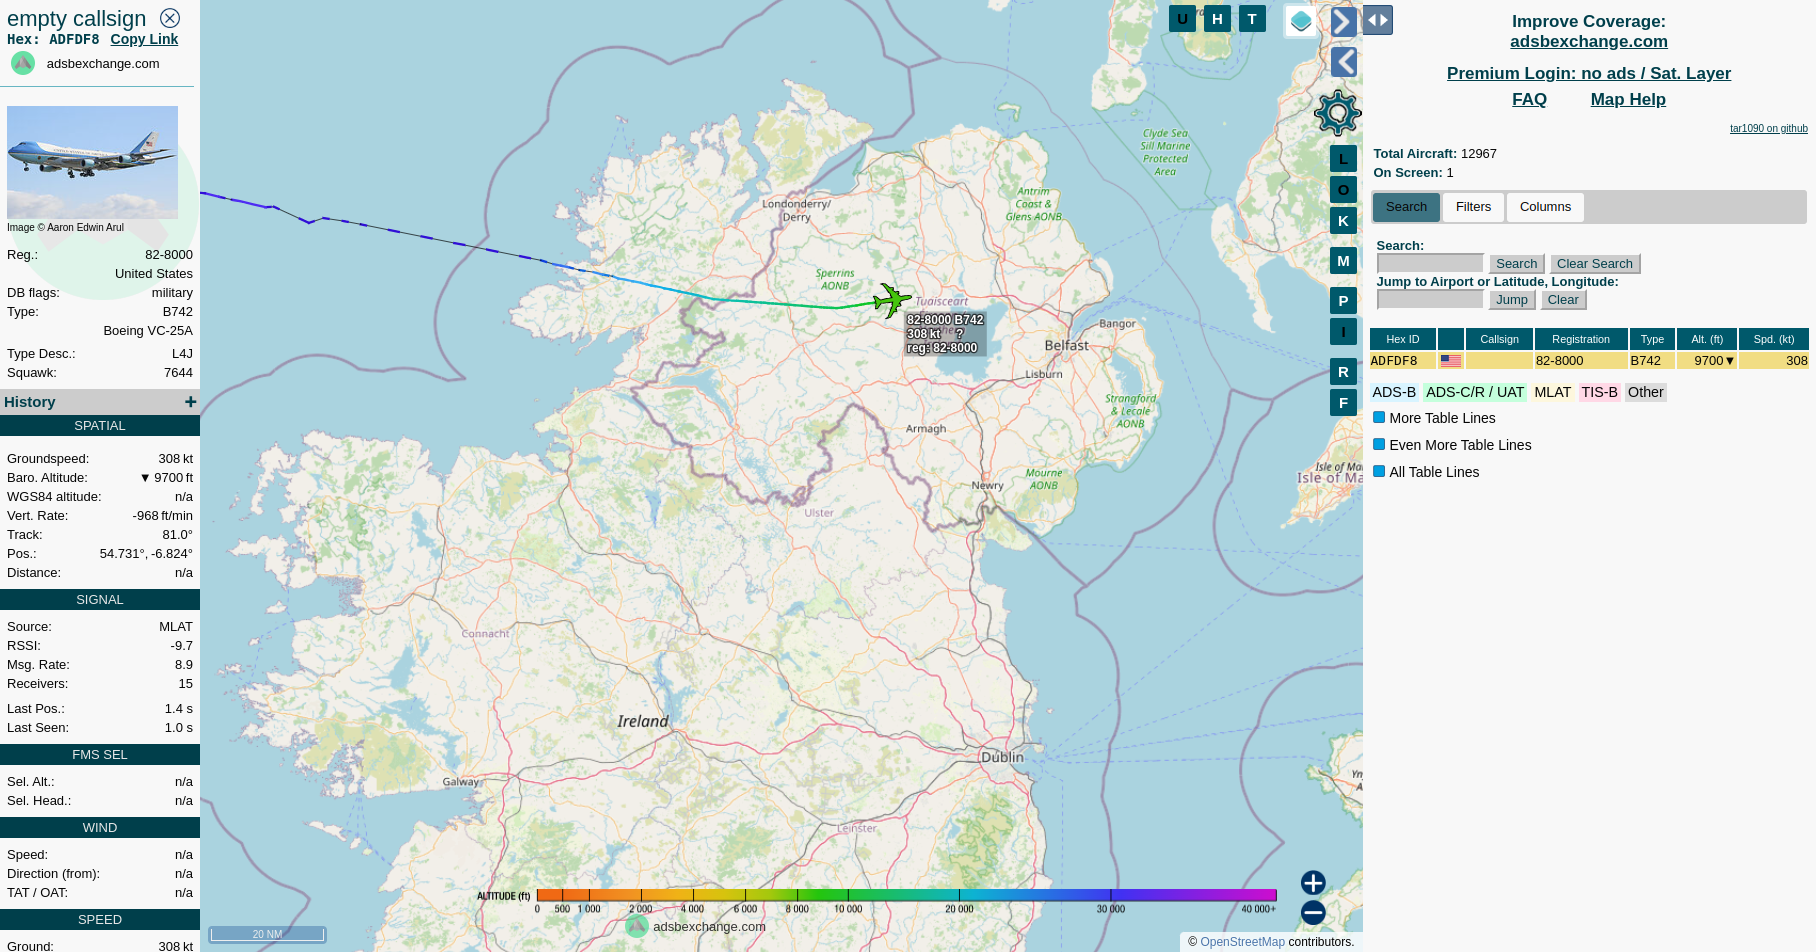Toggle sidebar width with double-arrow button
Viewport: 1816px width, 952px height.
click(x=1378, y=20)
